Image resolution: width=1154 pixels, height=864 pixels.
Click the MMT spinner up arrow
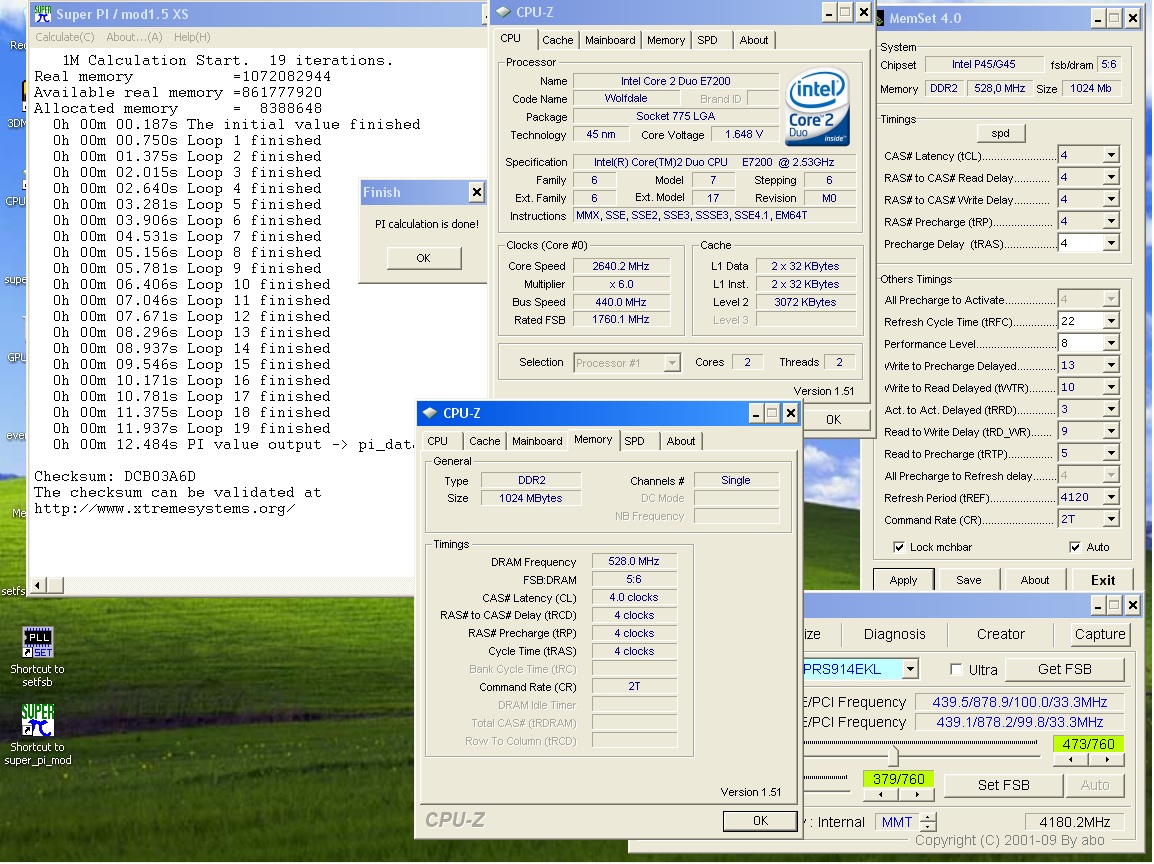(x=929, y=817)
